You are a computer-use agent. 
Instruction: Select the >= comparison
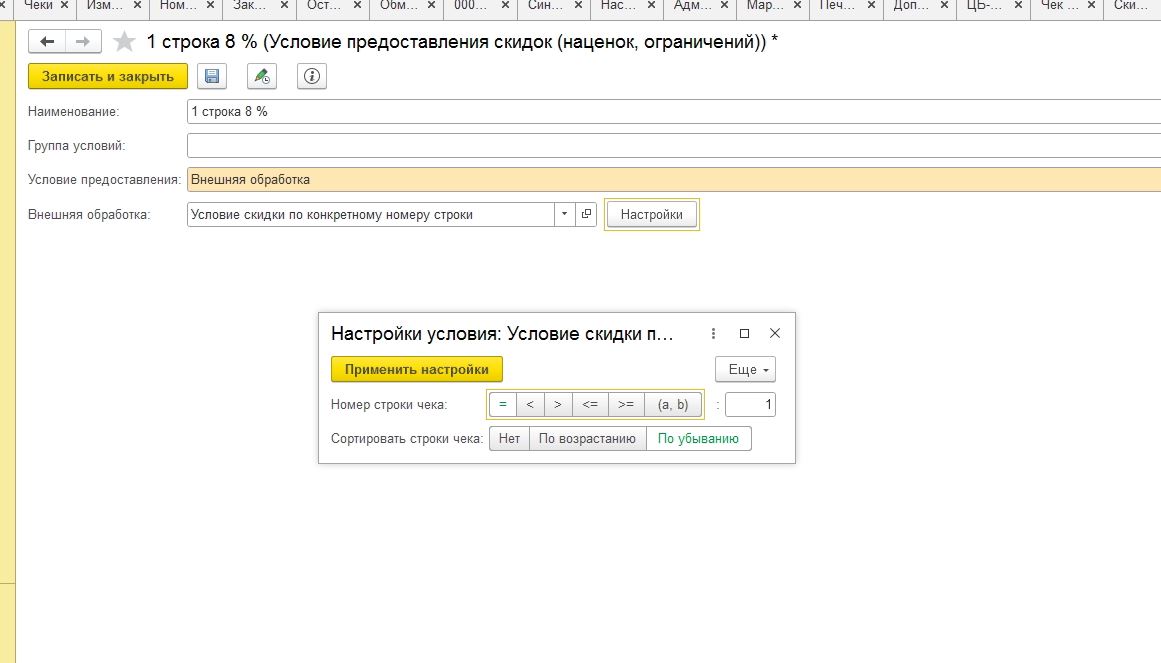click(x=626, y=404)
